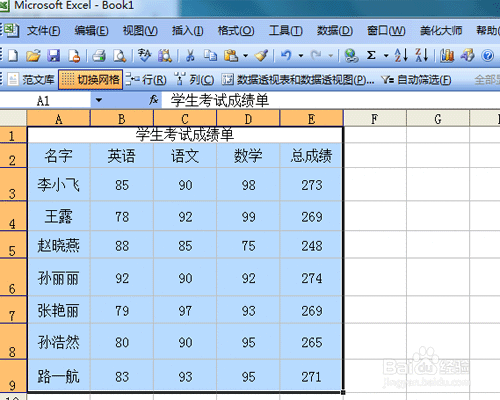
Task: Click the formula bar showing 学生考试成绩单
Action: (x=331, y=100)
